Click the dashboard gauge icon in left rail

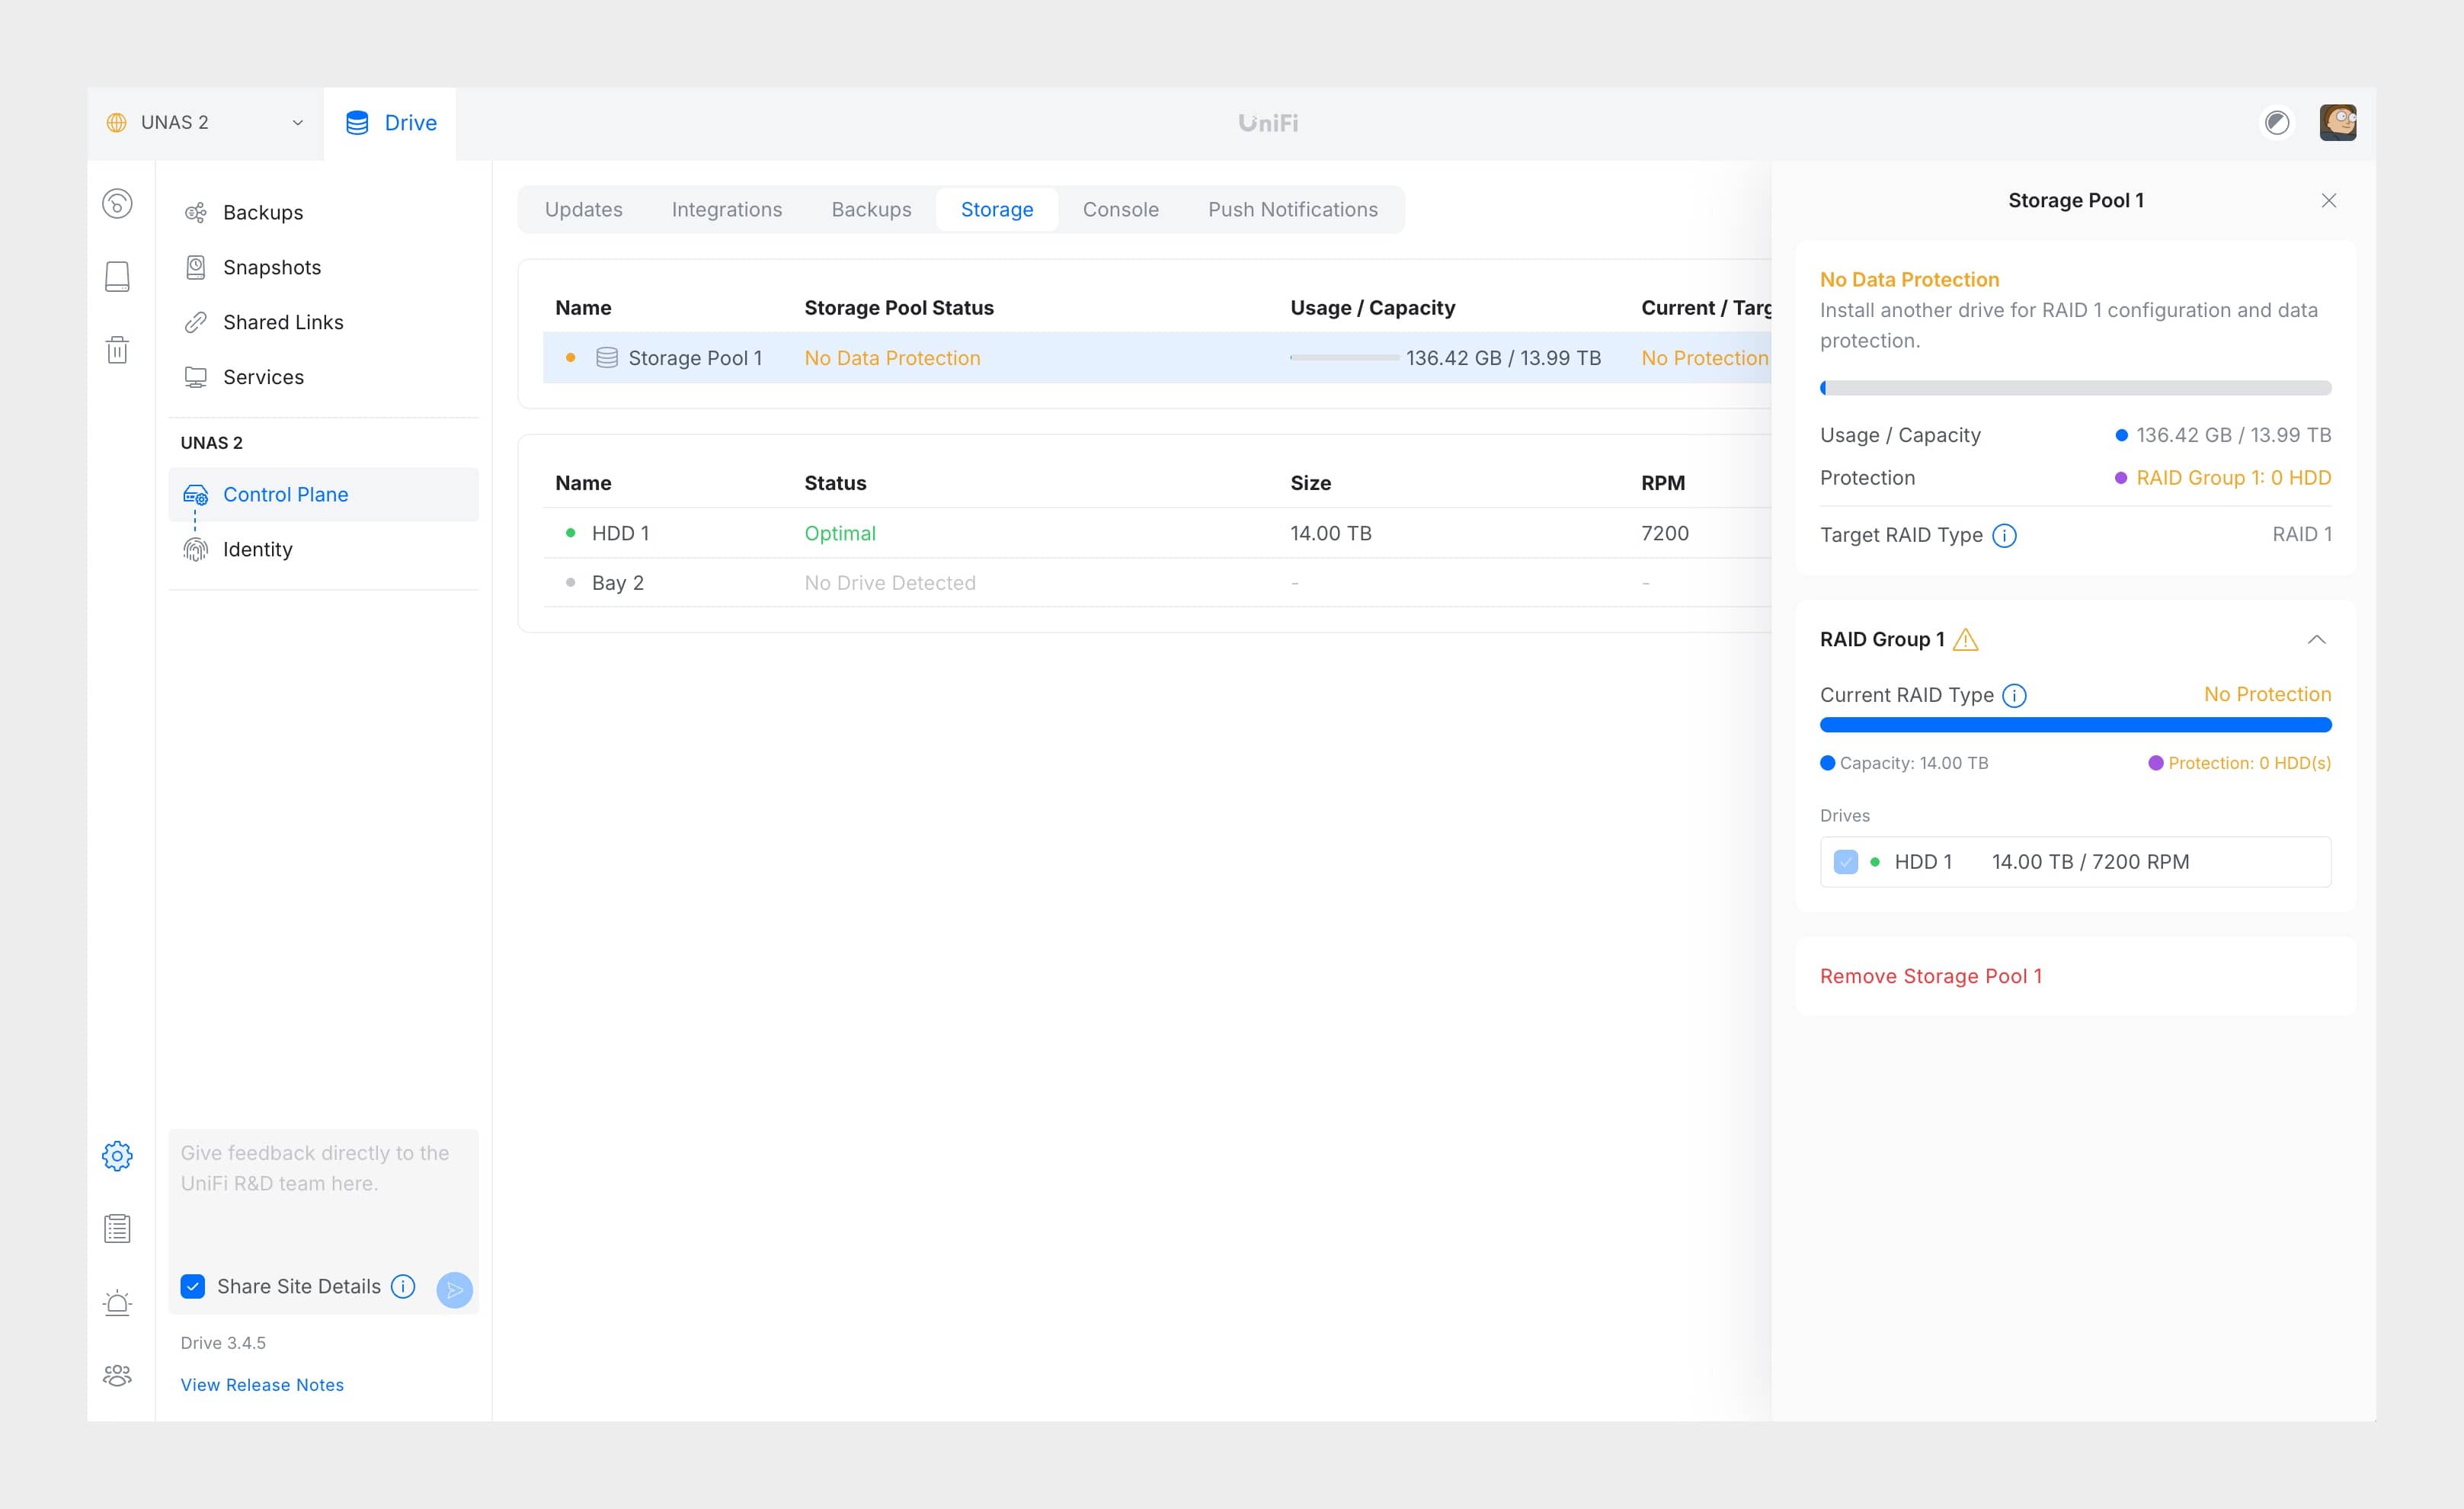[117, 204]
